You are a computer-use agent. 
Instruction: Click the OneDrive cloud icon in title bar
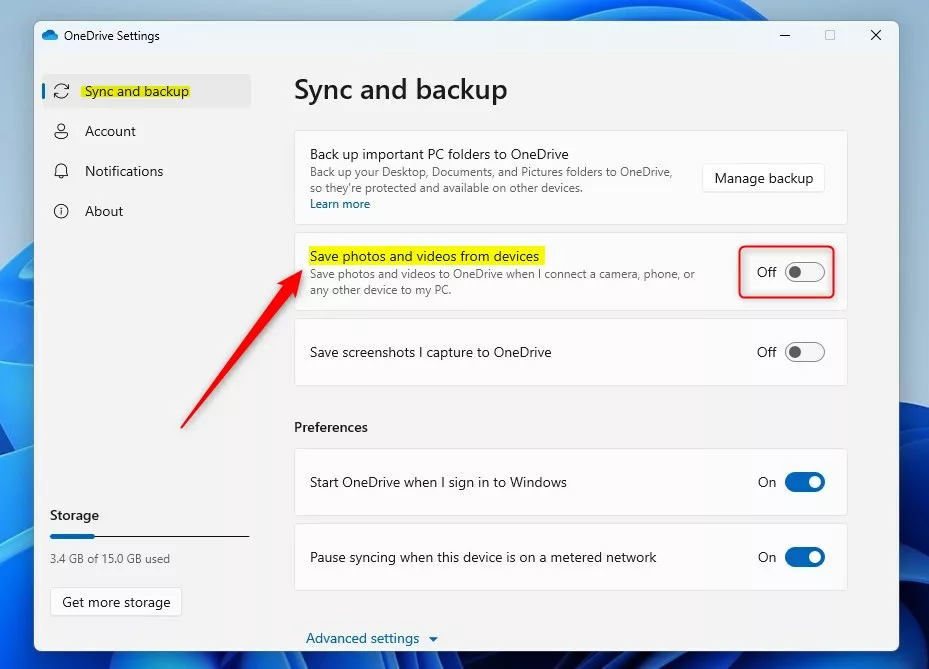pyautogui.click(x=50, y=35)
